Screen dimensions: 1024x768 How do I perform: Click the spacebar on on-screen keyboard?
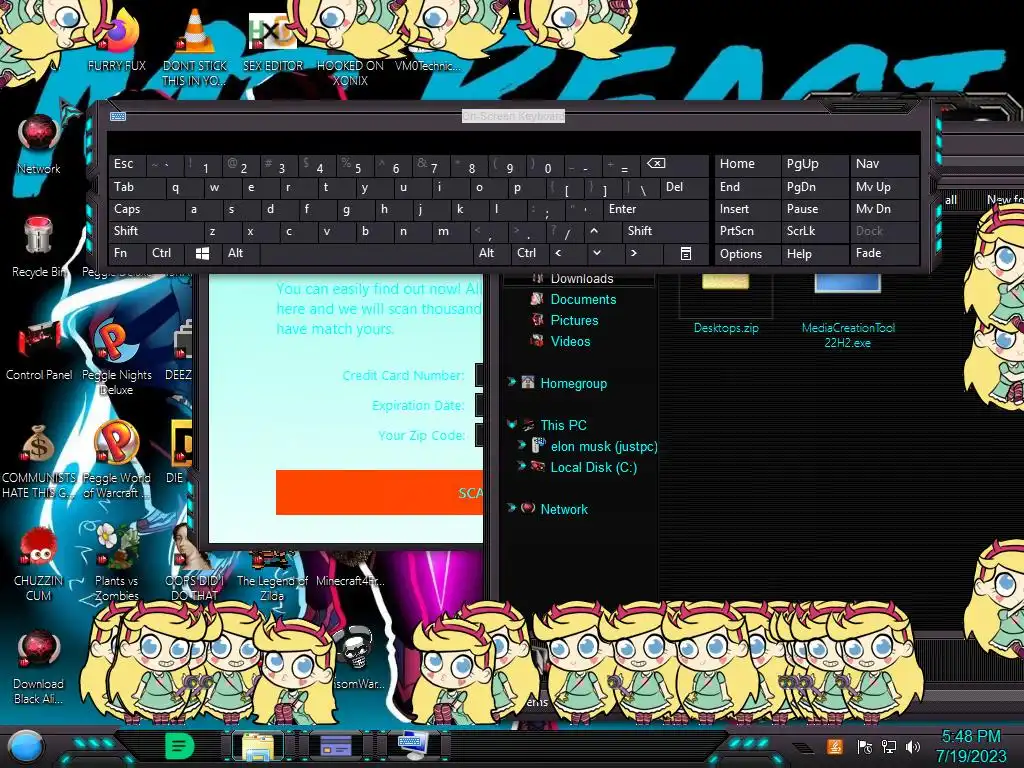366,253
